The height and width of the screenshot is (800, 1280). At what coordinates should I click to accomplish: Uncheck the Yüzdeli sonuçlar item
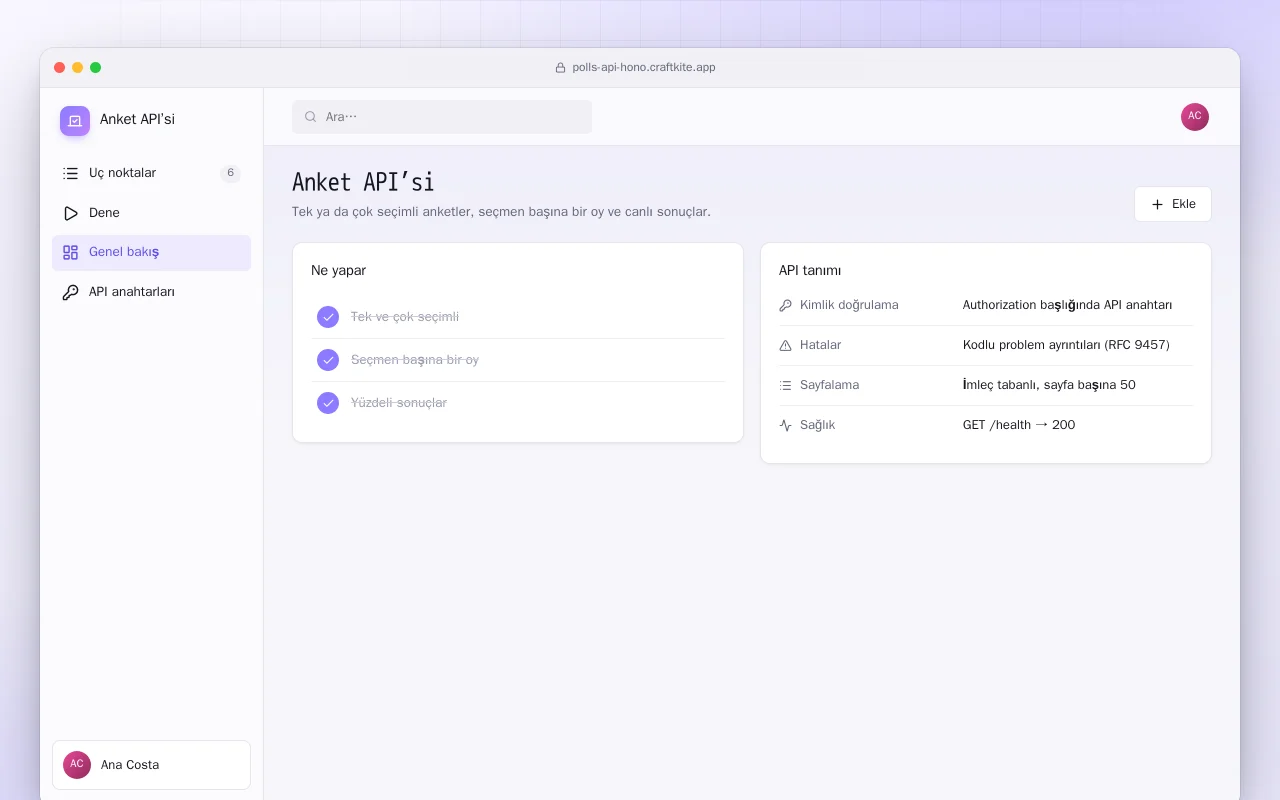tap(328, 403)
